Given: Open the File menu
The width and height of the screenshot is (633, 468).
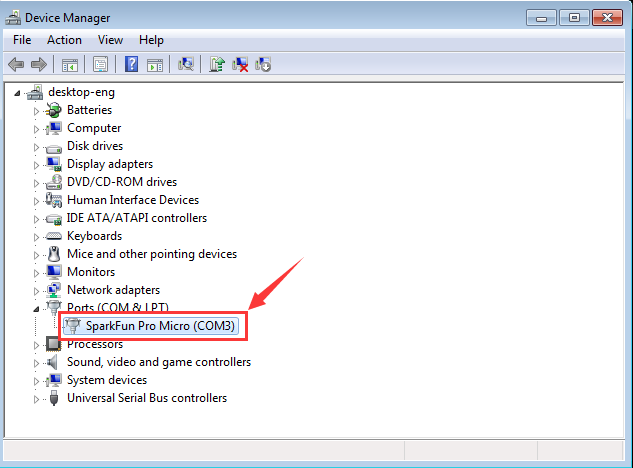Looking at the screenshot, I should click(x=22, y=40).
